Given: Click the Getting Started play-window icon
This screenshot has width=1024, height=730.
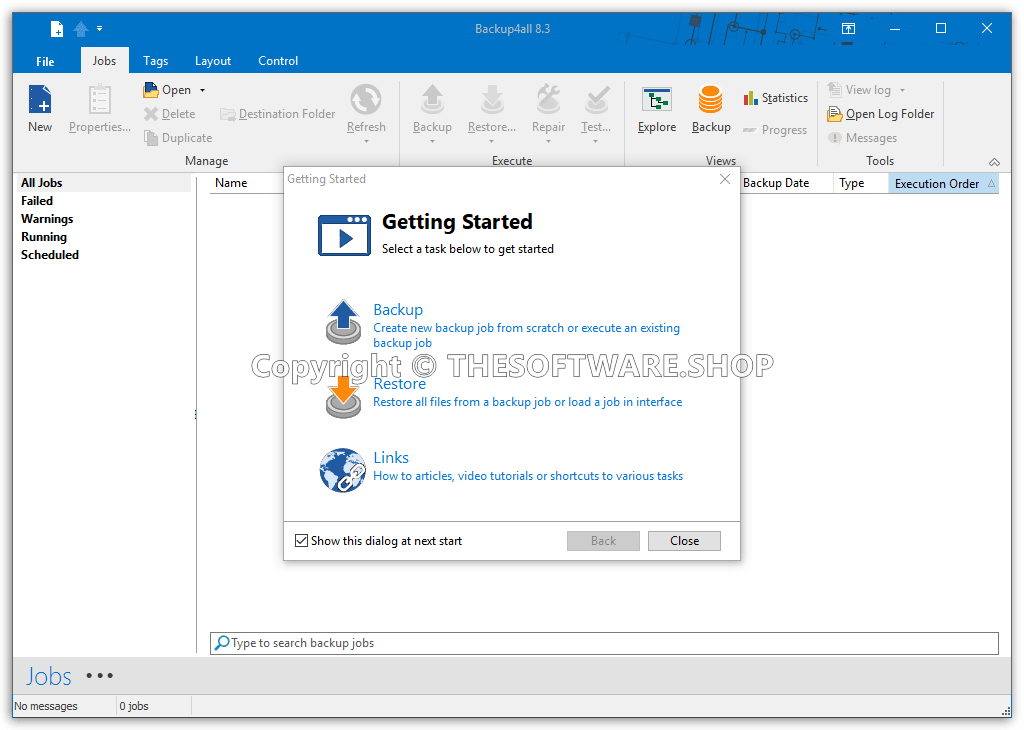Looking at the screenshot, I should click(x=344, y=235).
